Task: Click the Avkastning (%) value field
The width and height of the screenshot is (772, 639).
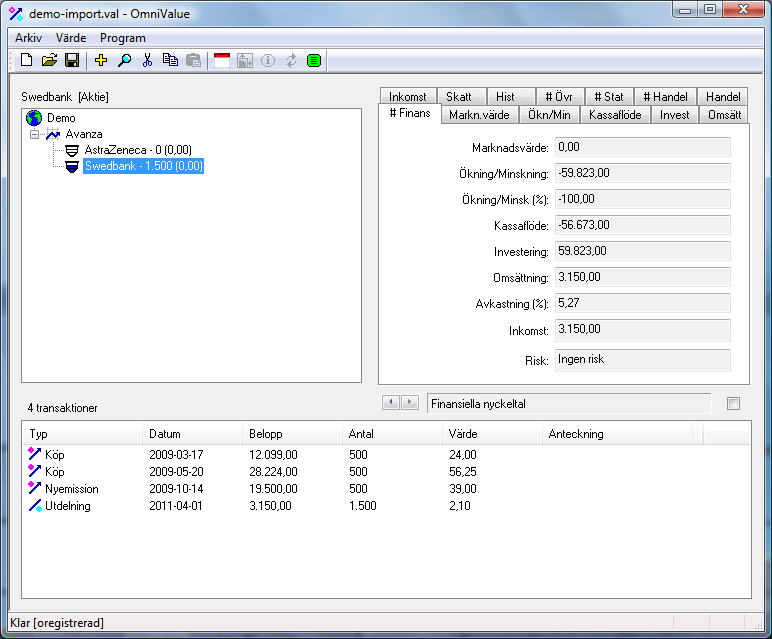Action: pyautogui.click(x=643, y=303)
